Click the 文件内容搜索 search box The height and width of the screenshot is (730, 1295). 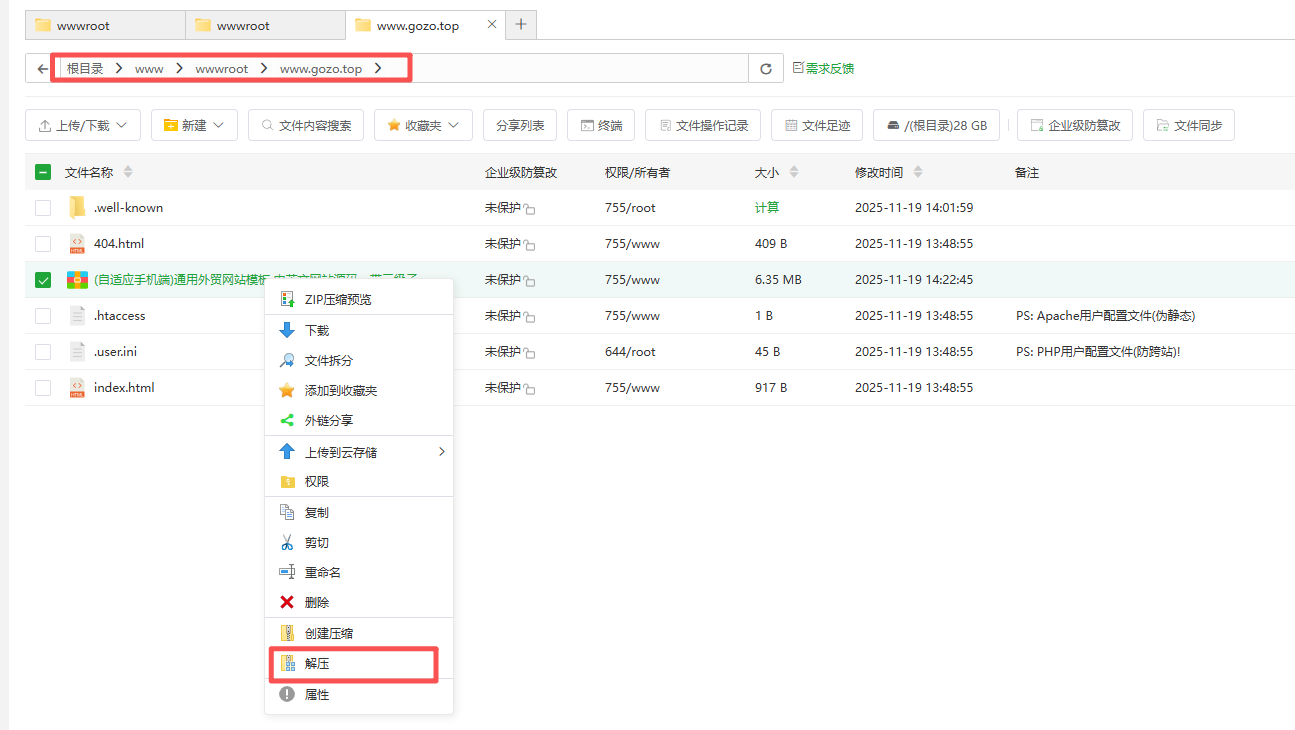click(x=306, y=126)
